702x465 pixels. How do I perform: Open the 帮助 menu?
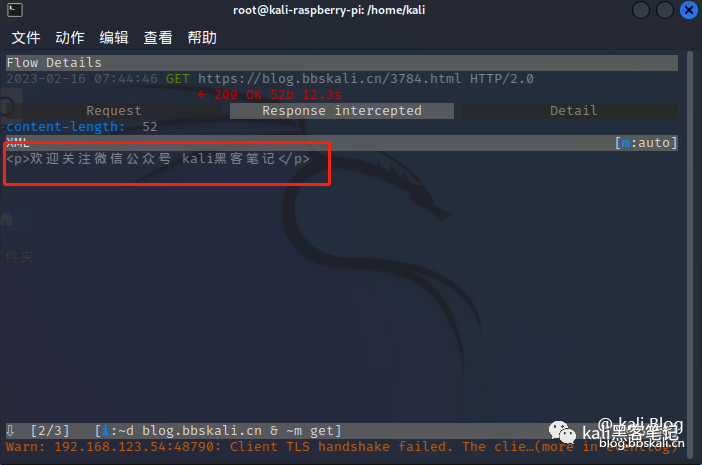click(202, 38)
